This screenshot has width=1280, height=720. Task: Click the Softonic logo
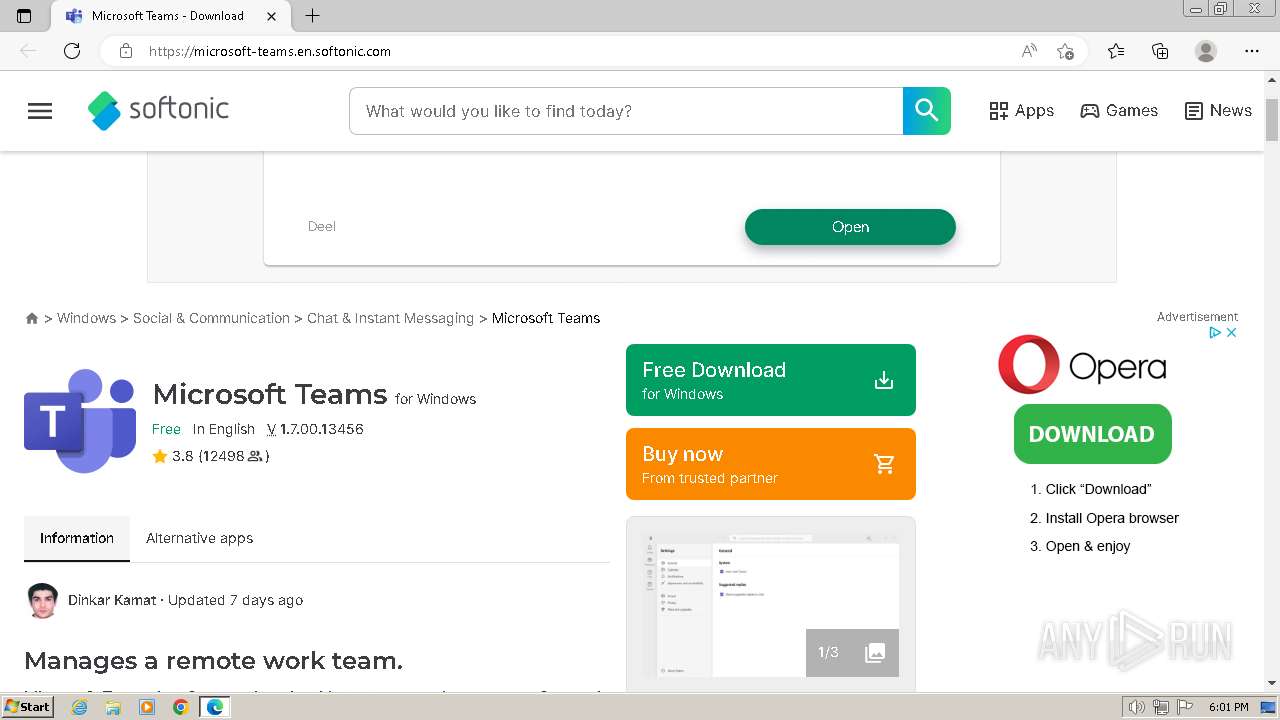point(158,110)
